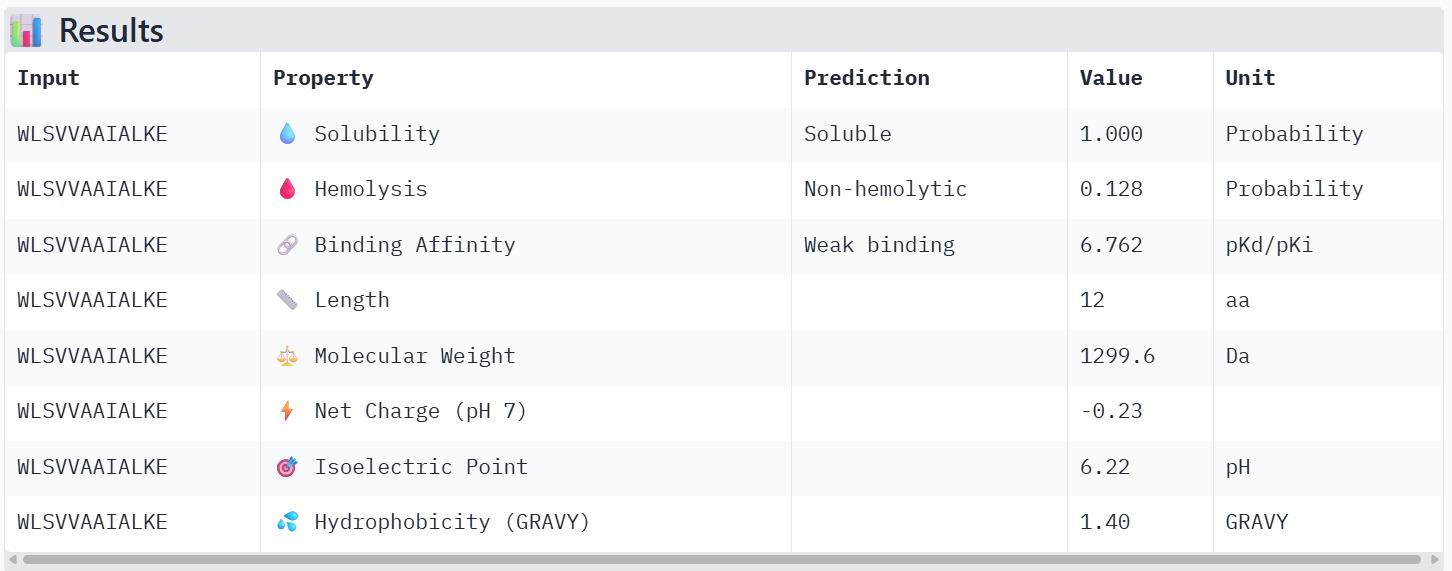Click the blue droplet Solubility icon
The image size is (1452, 571).
point(288,134)
